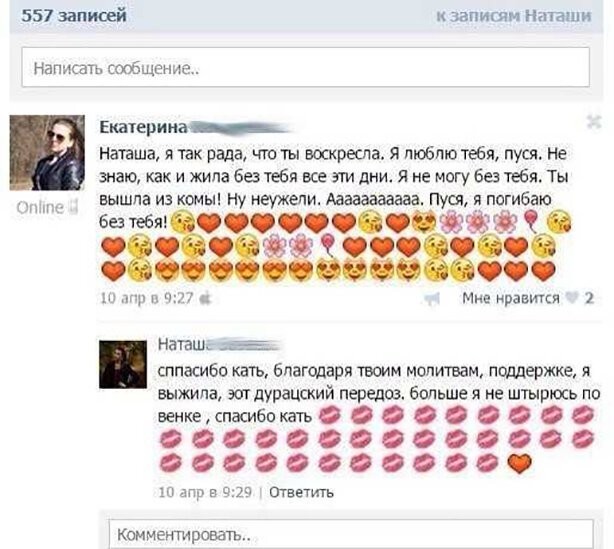This screenshot has height=549, width=614.
Task: Open the comment timestamp 10 апр в 9:29
Action: [205, 492]
